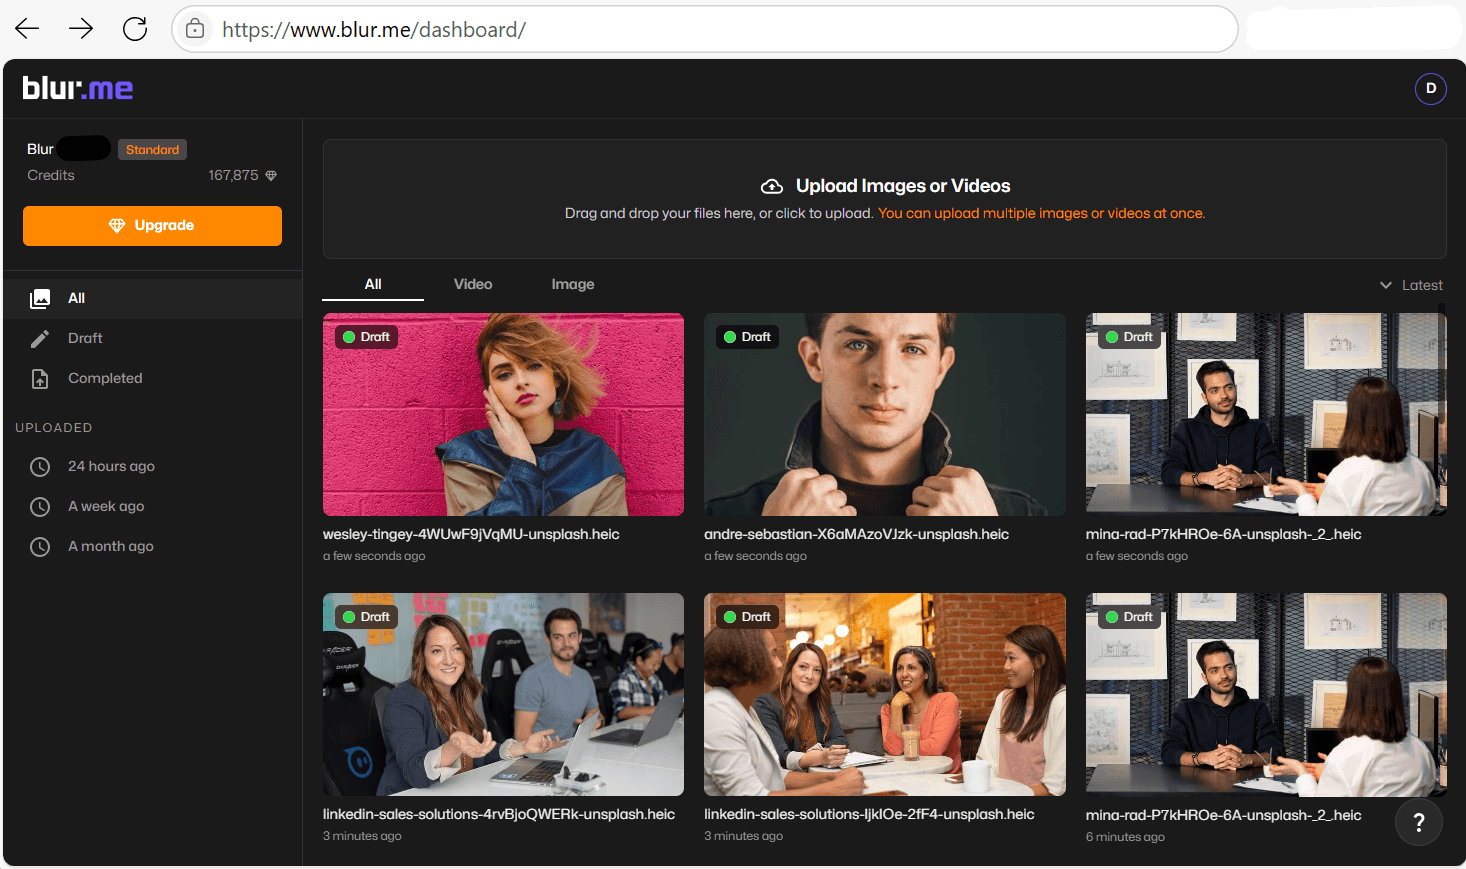Select the Draft pencil icon in sidebar
Image resolution: width=1466 pixels, height=869 pixels.
coord(40,338)
